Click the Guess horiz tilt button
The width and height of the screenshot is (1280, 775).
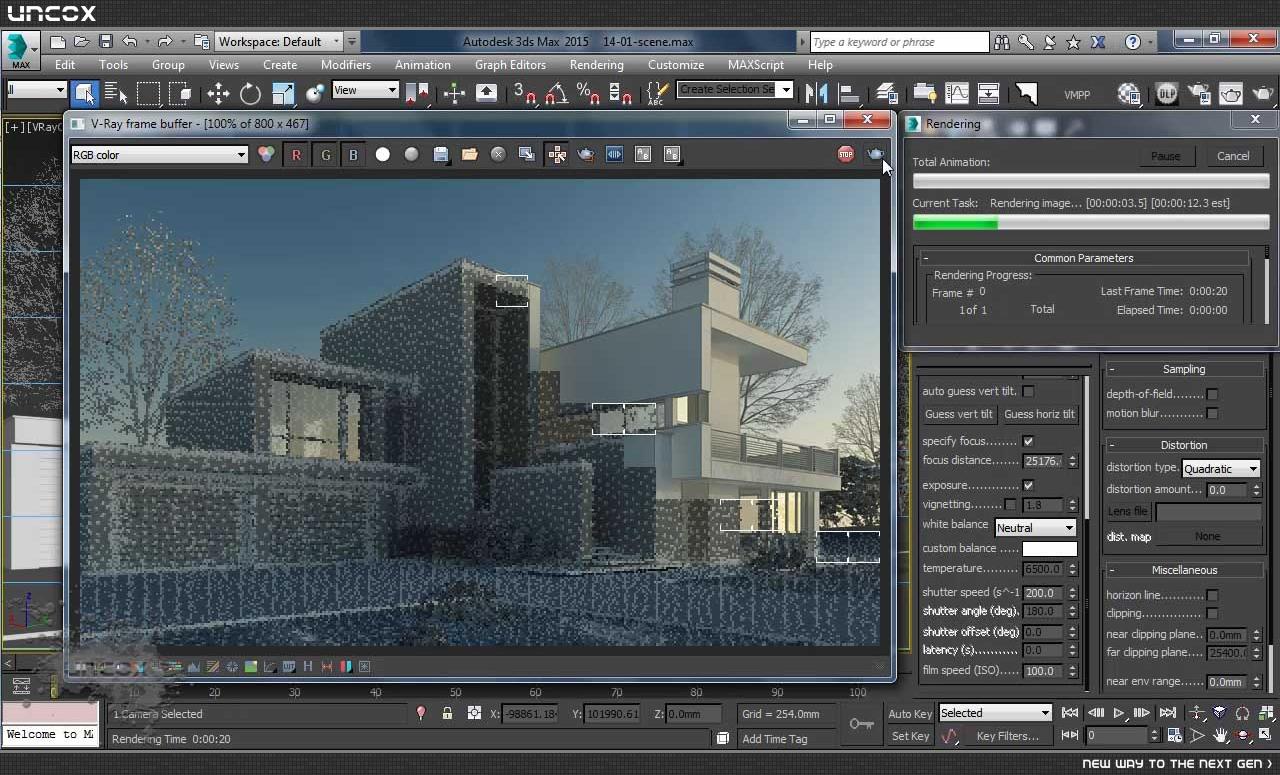tap(1039, 414)
